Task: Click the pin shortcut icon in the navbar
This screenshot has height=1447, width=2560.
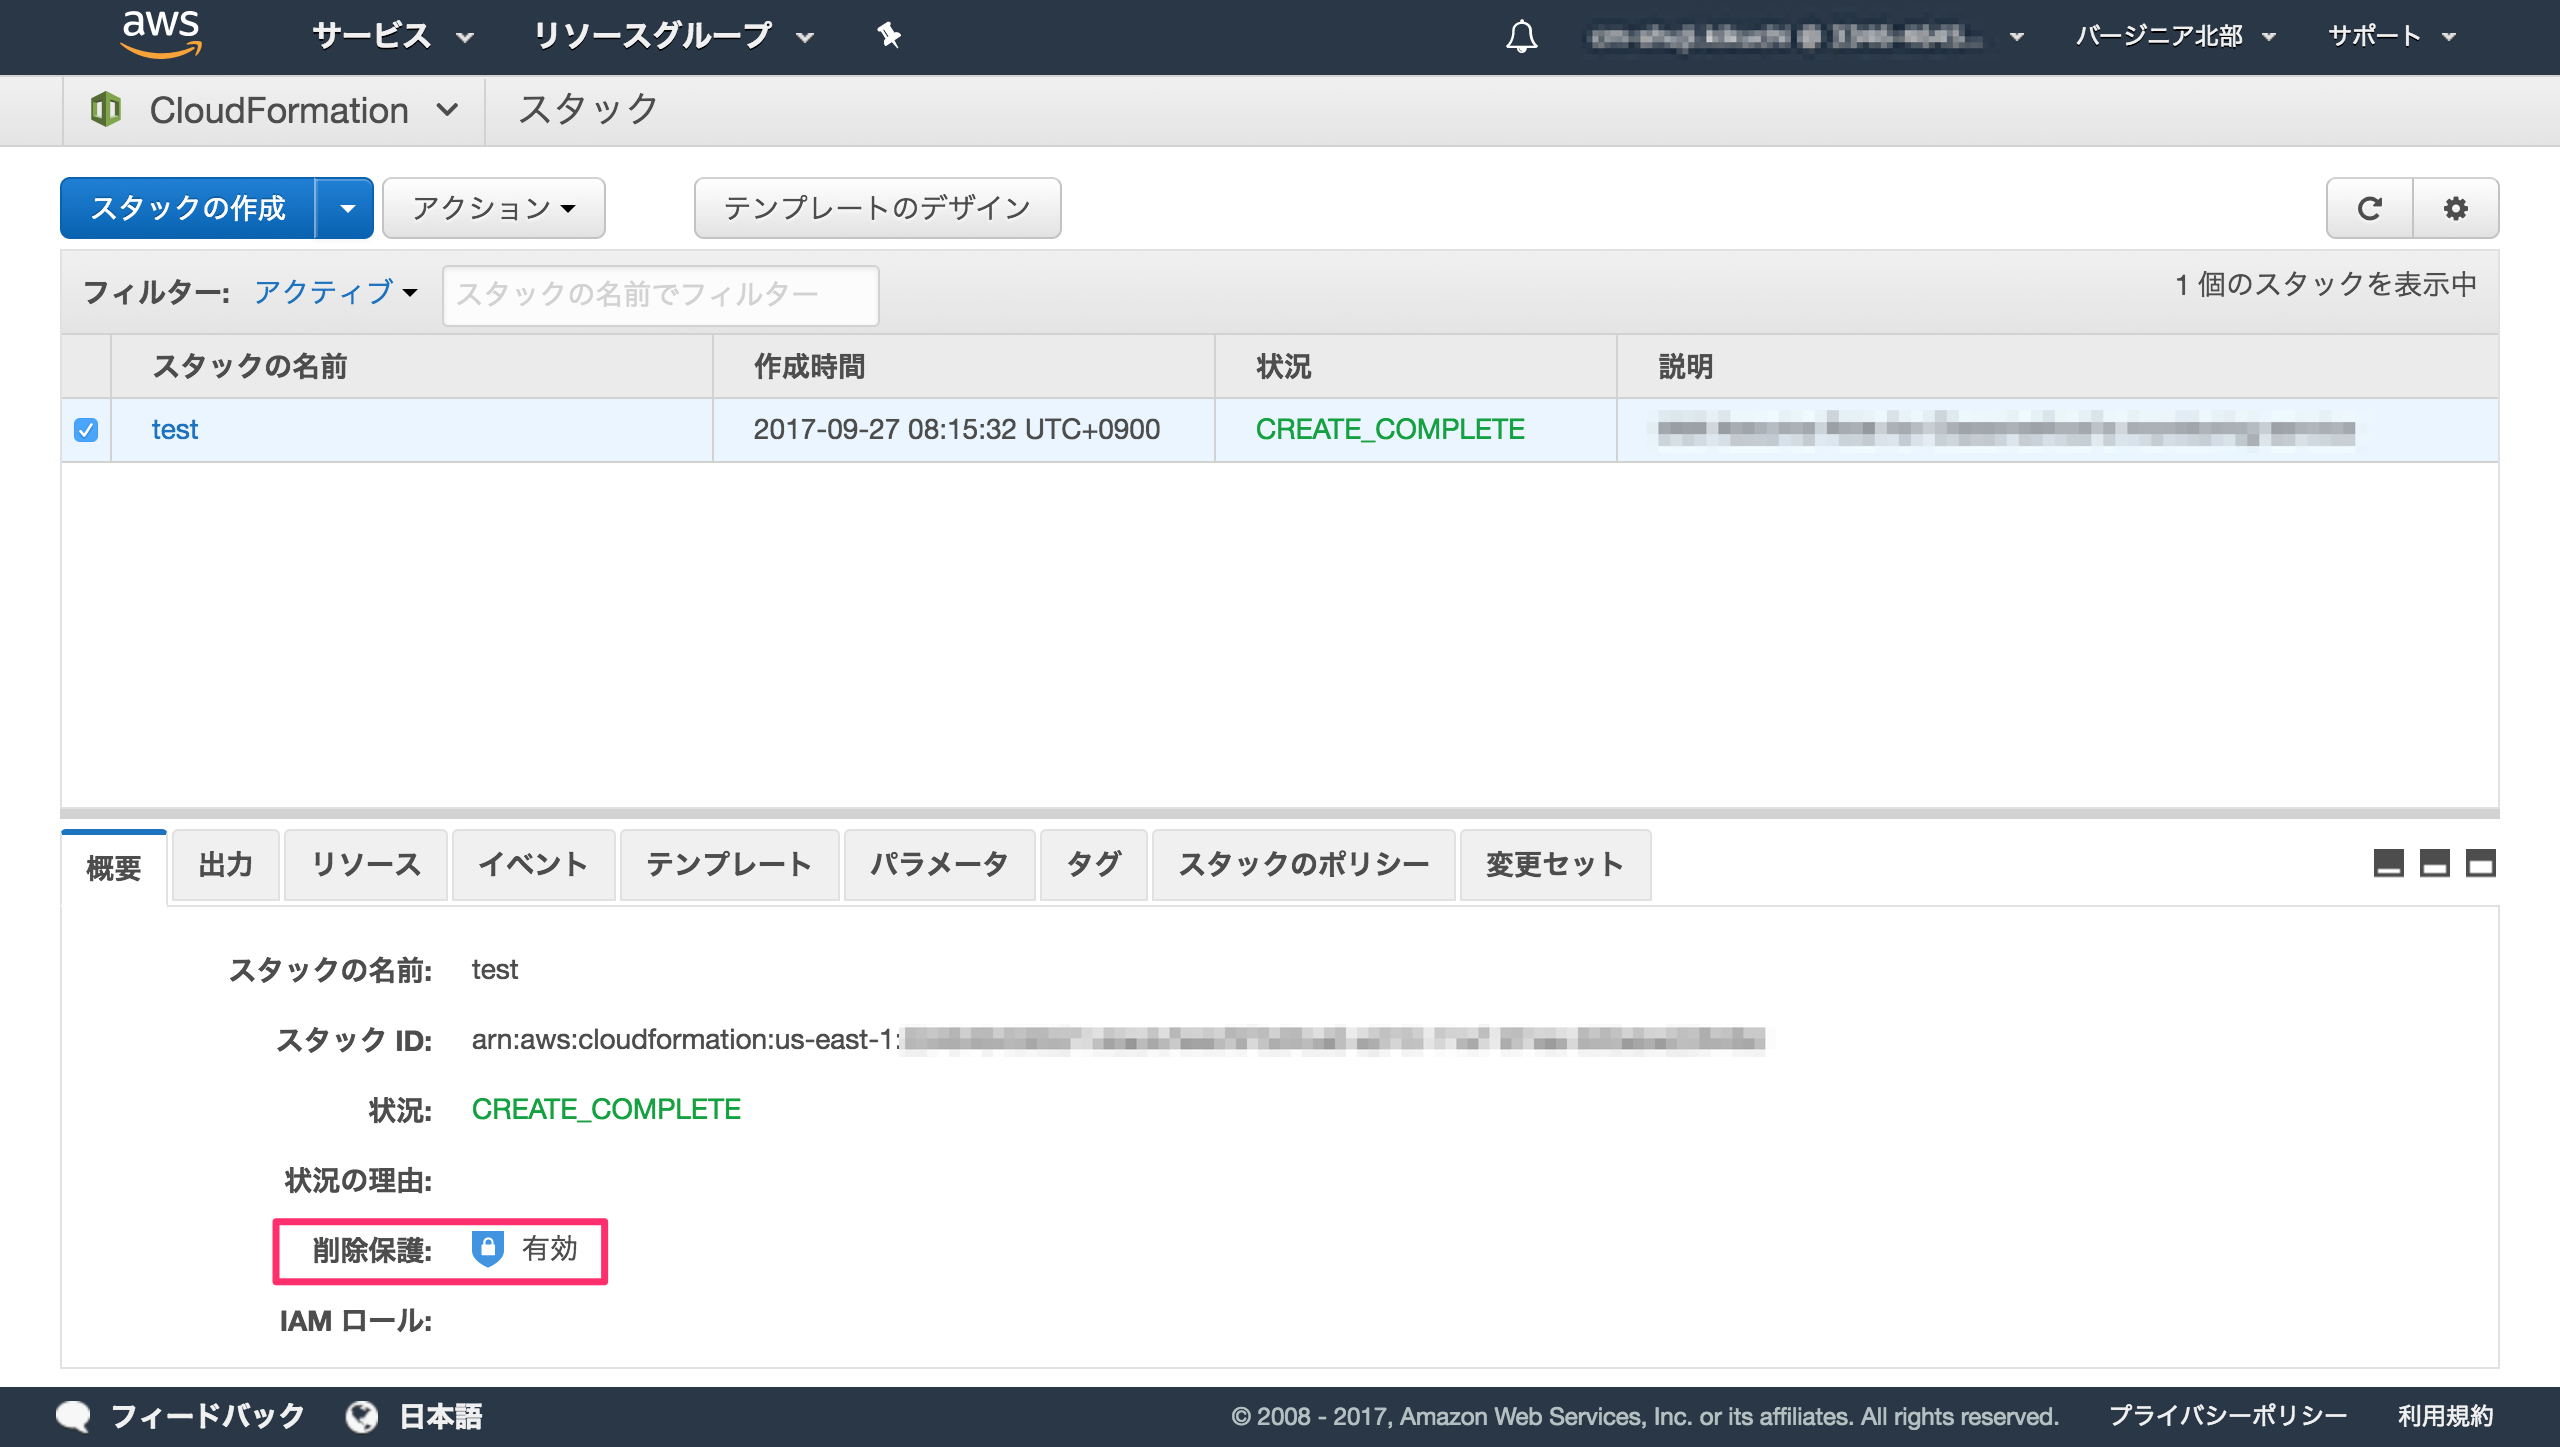Action: click(x=888, y=35)
